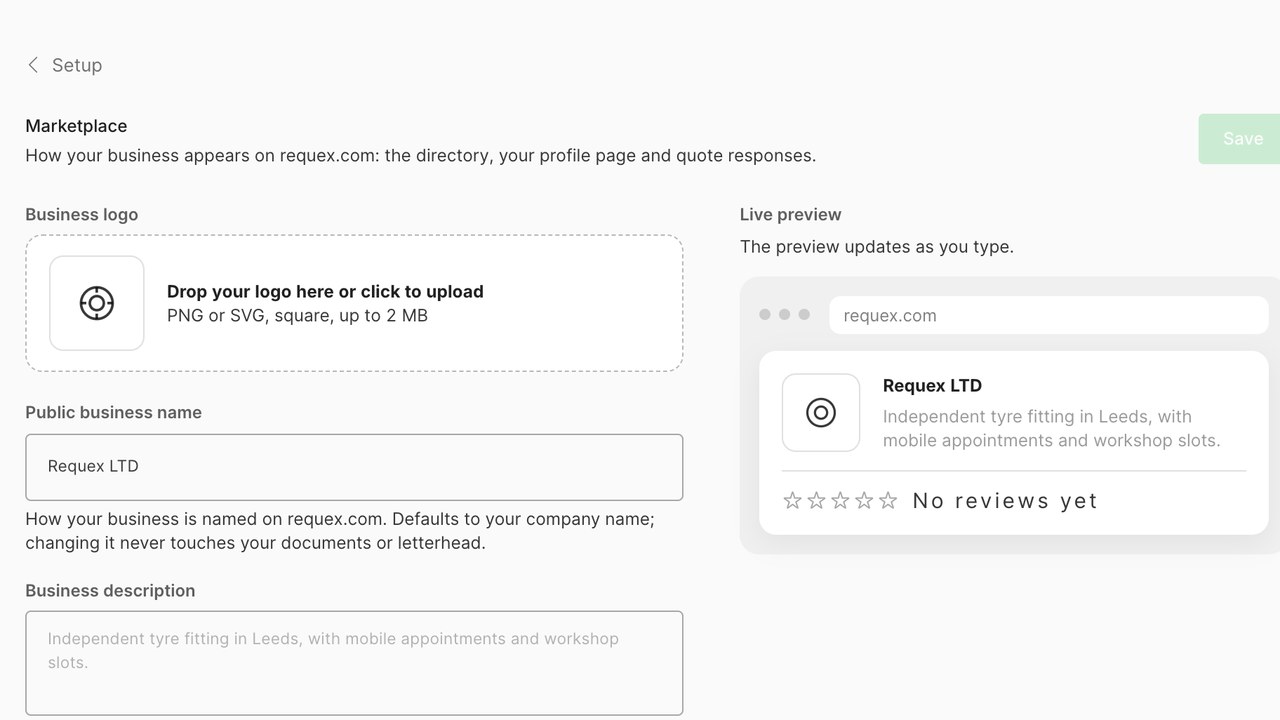
Task: Click the second star in preview rating
Action: [817, 501]
